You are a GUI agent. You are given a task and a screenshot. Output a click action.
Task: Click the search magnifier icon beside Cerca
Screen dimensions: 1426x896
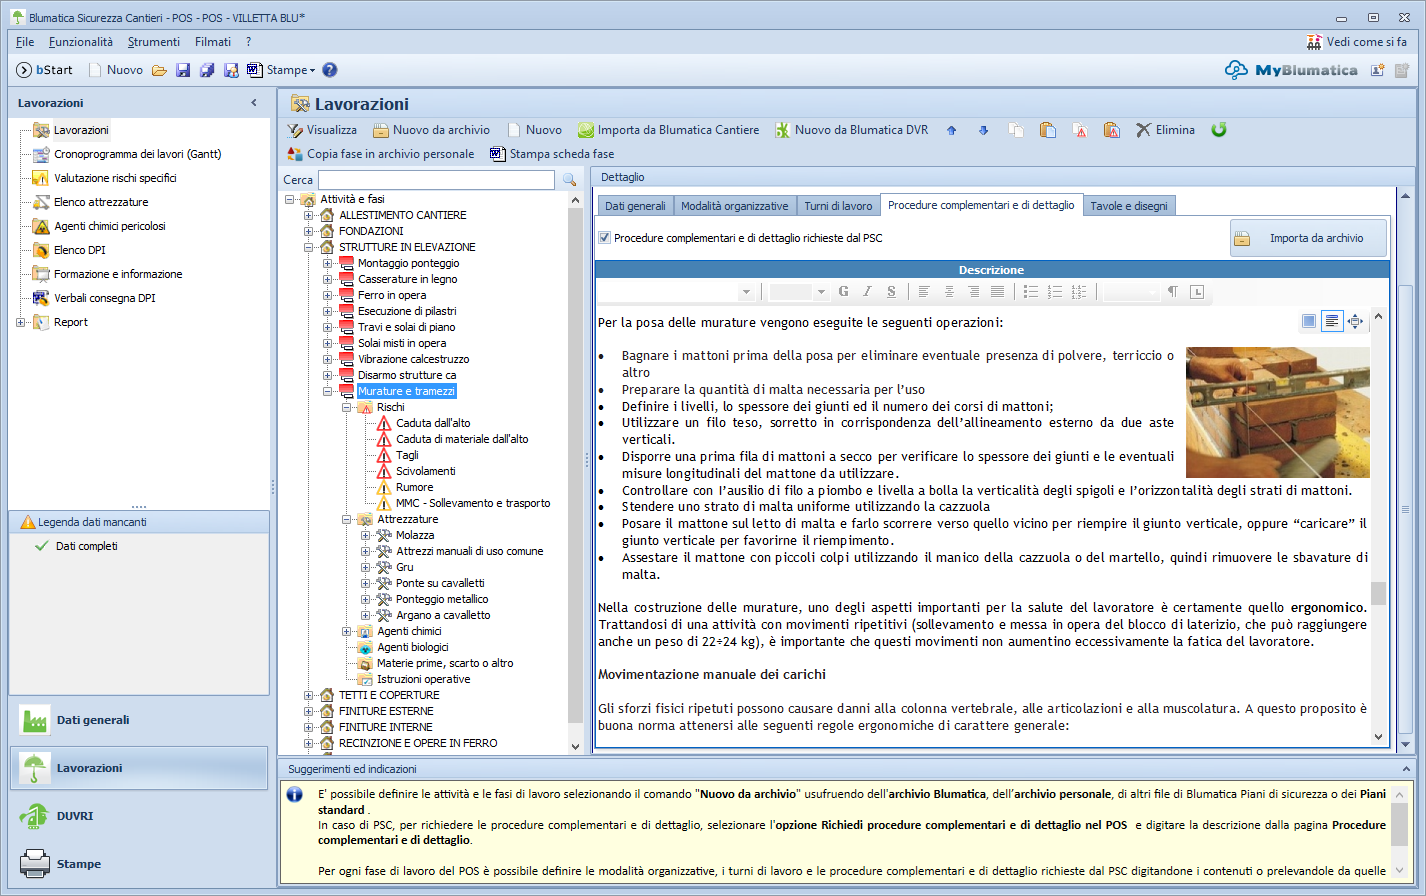570,180
